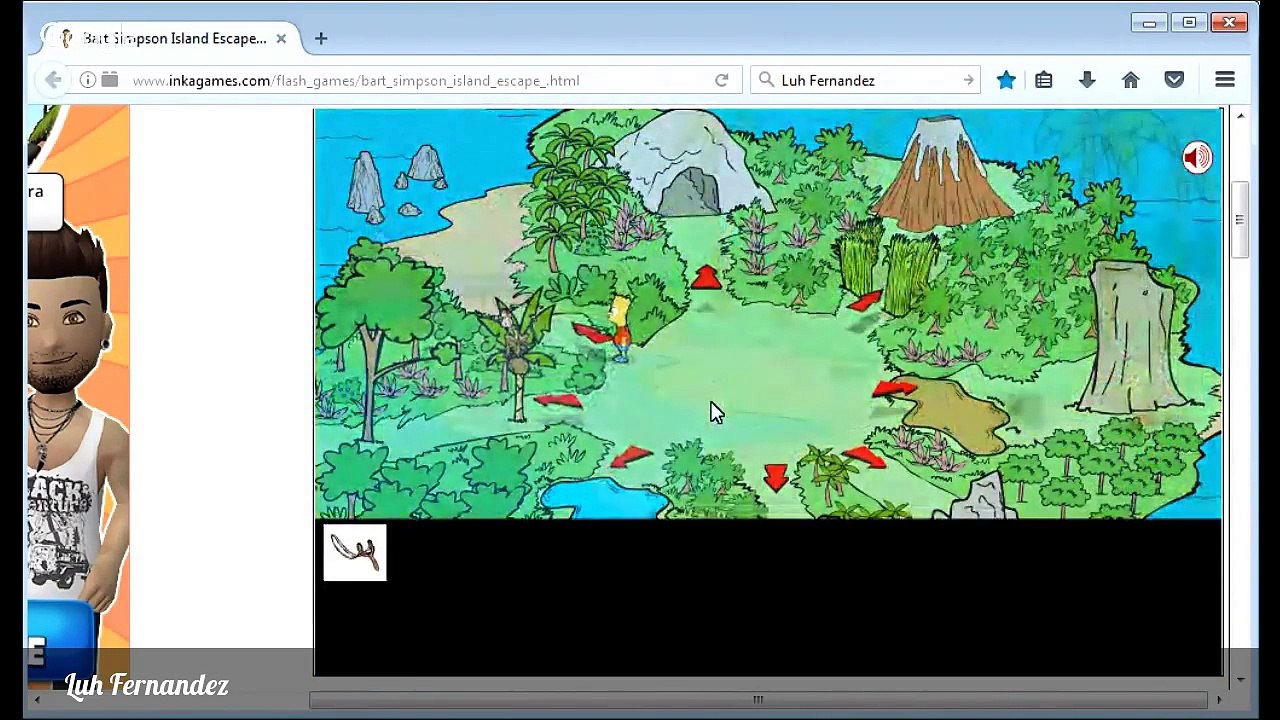This screenshot has height=720, width=1280.
Task: Open the site information icon
Action: (88, 80)
